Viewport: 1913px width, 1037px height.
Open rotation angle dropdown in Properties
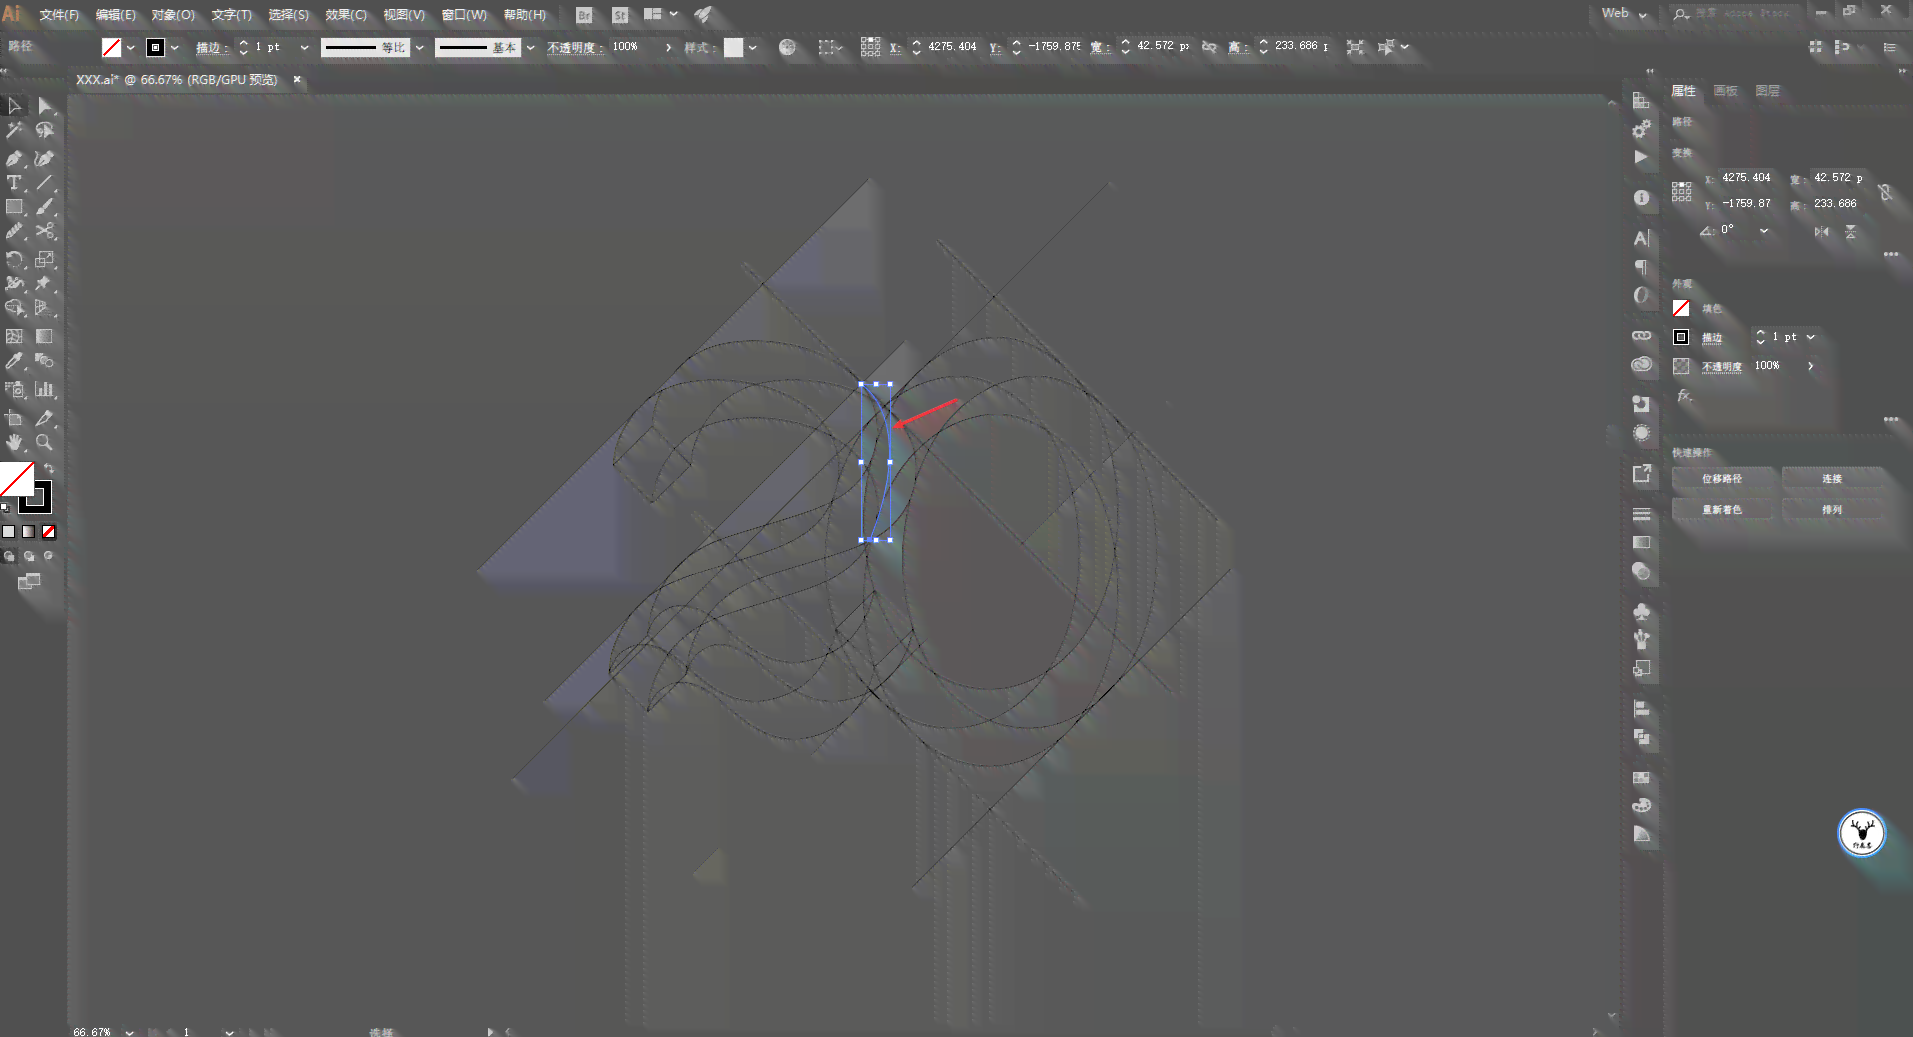[x=1764, y=231]
